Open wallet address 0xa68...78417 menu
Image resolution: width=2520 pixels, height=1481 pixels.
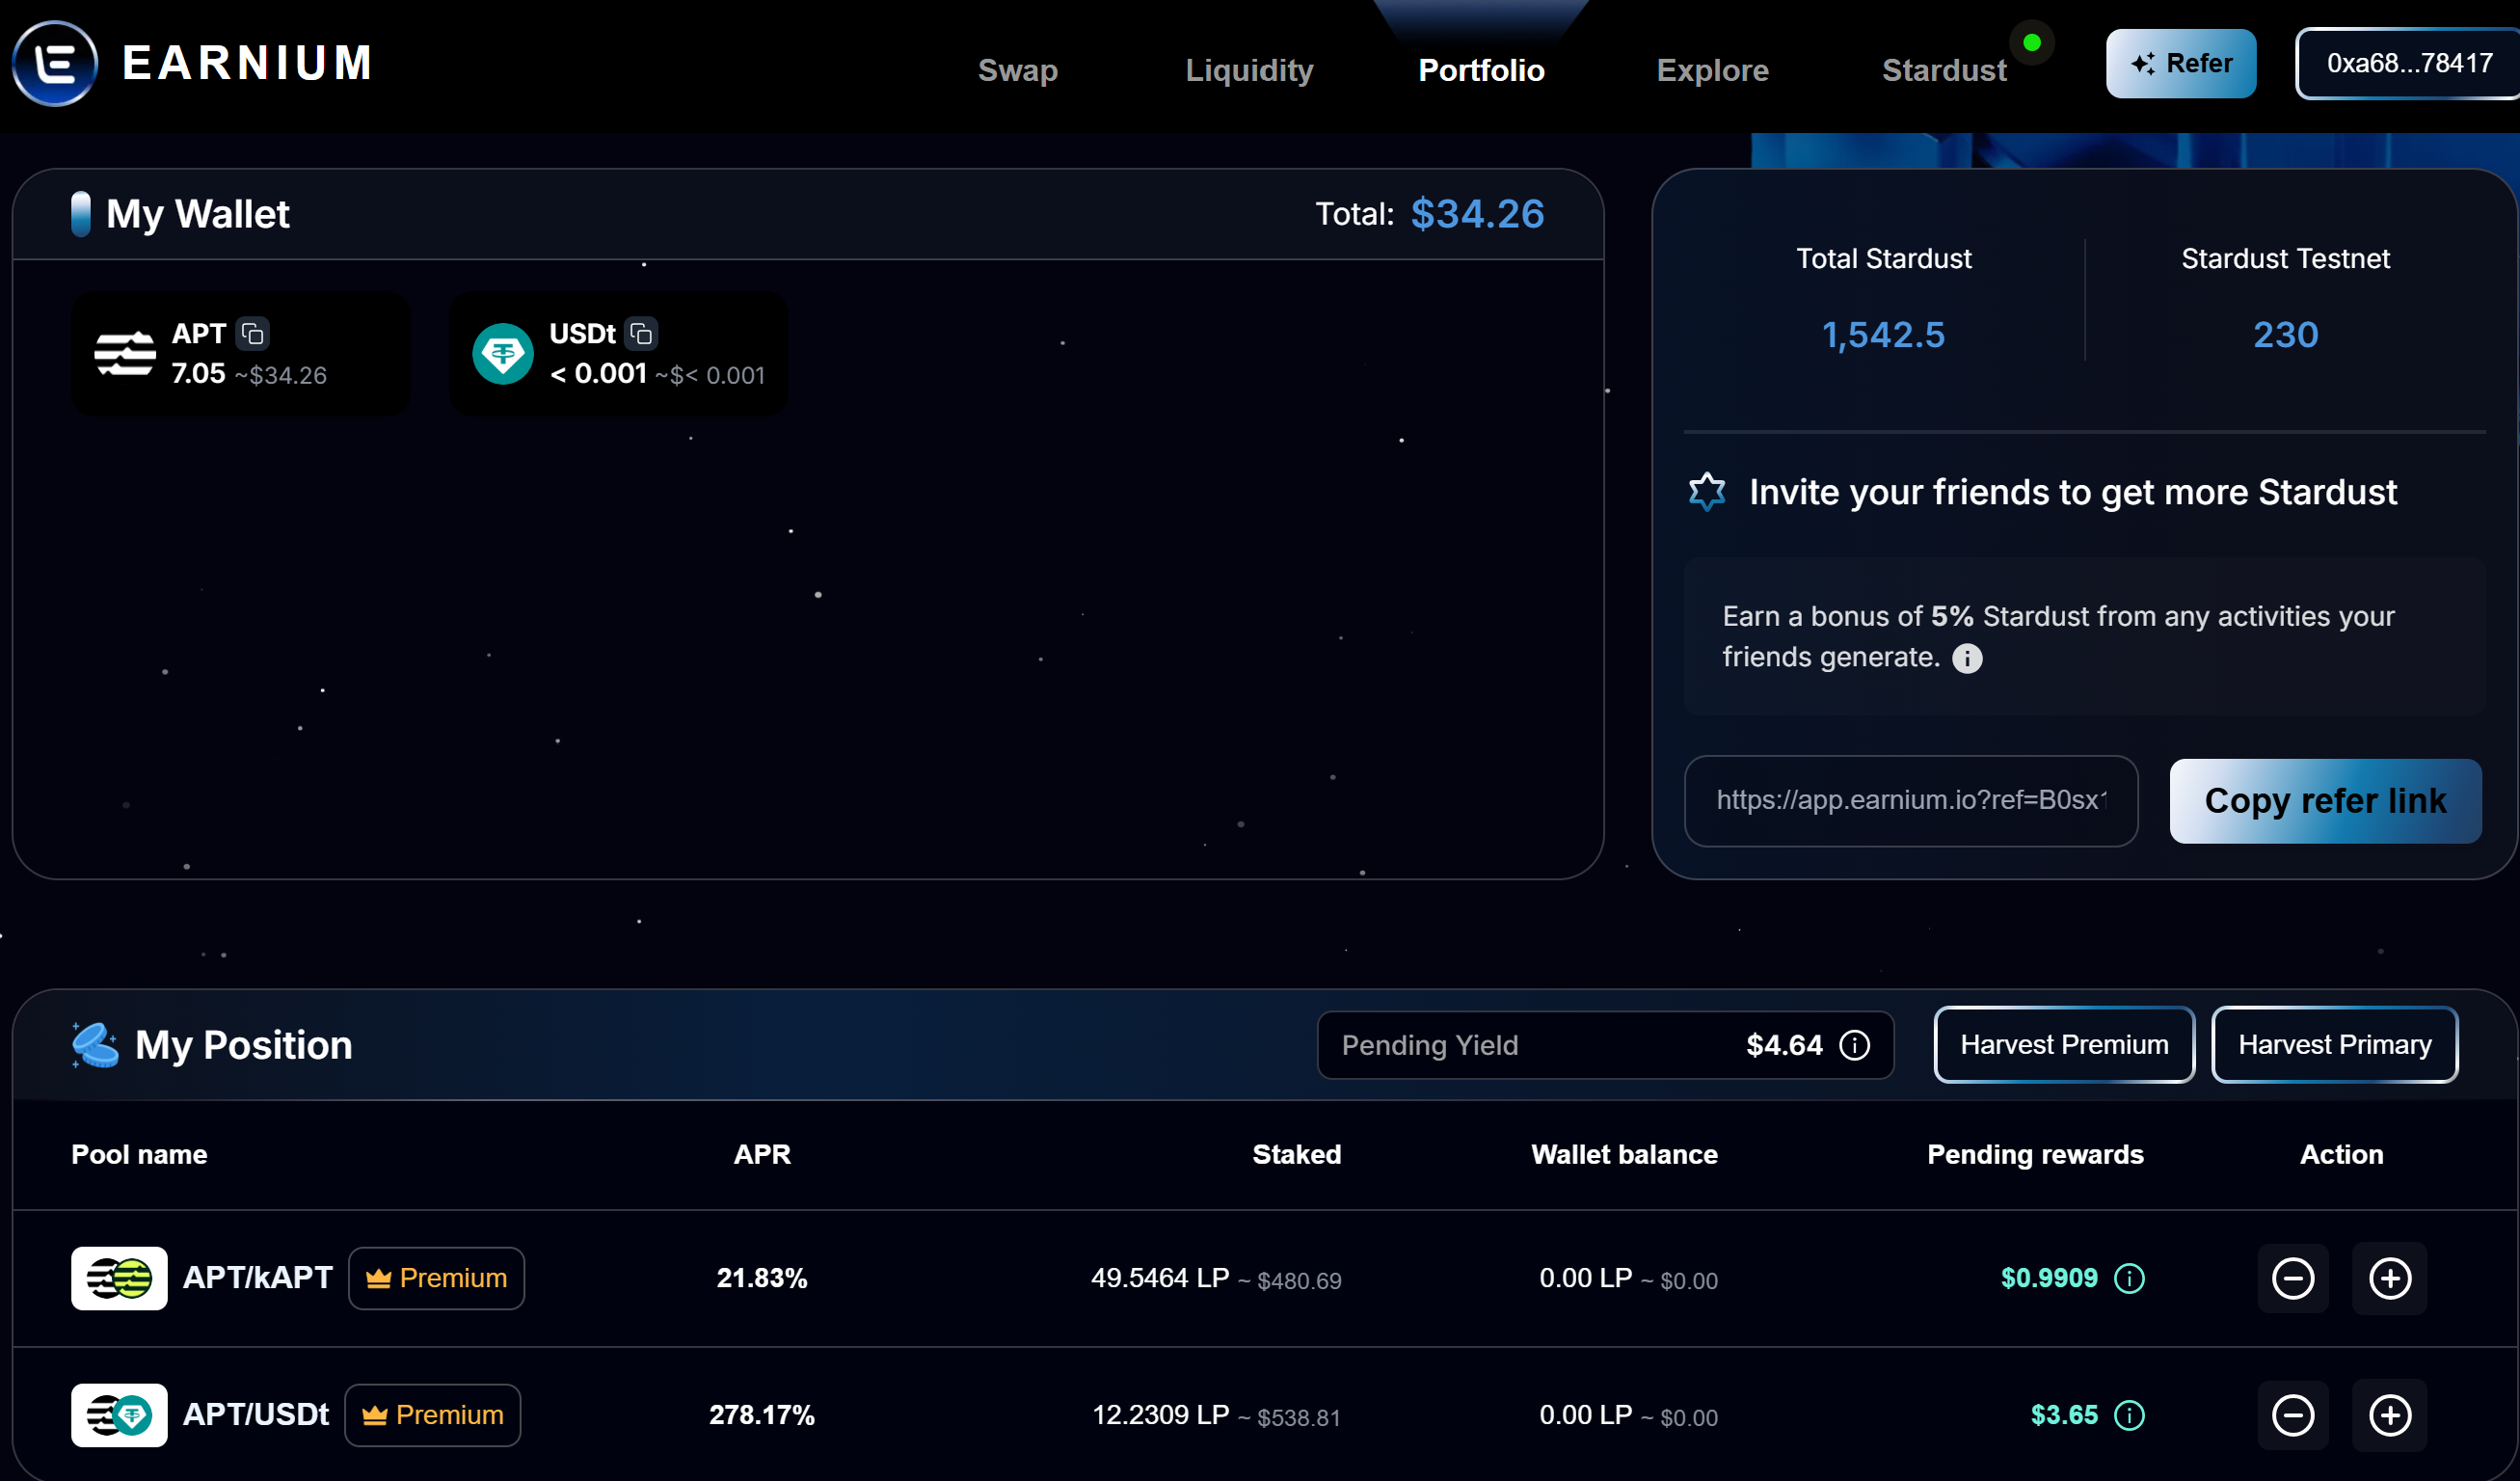pos(2408,64)
